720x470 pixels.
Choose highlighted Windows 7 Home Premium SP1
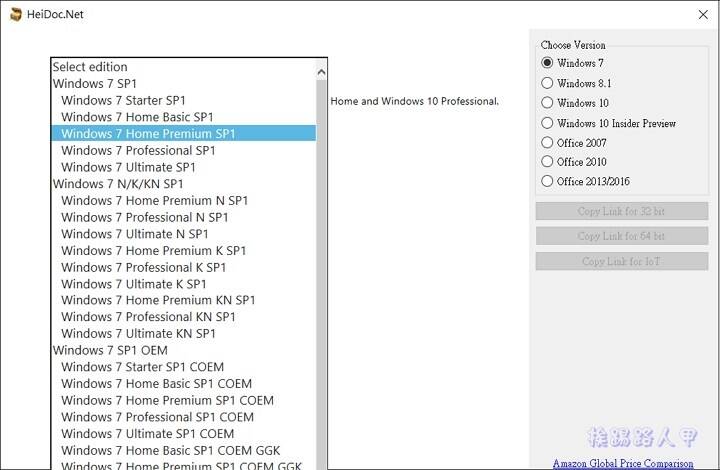pos(184,134)
